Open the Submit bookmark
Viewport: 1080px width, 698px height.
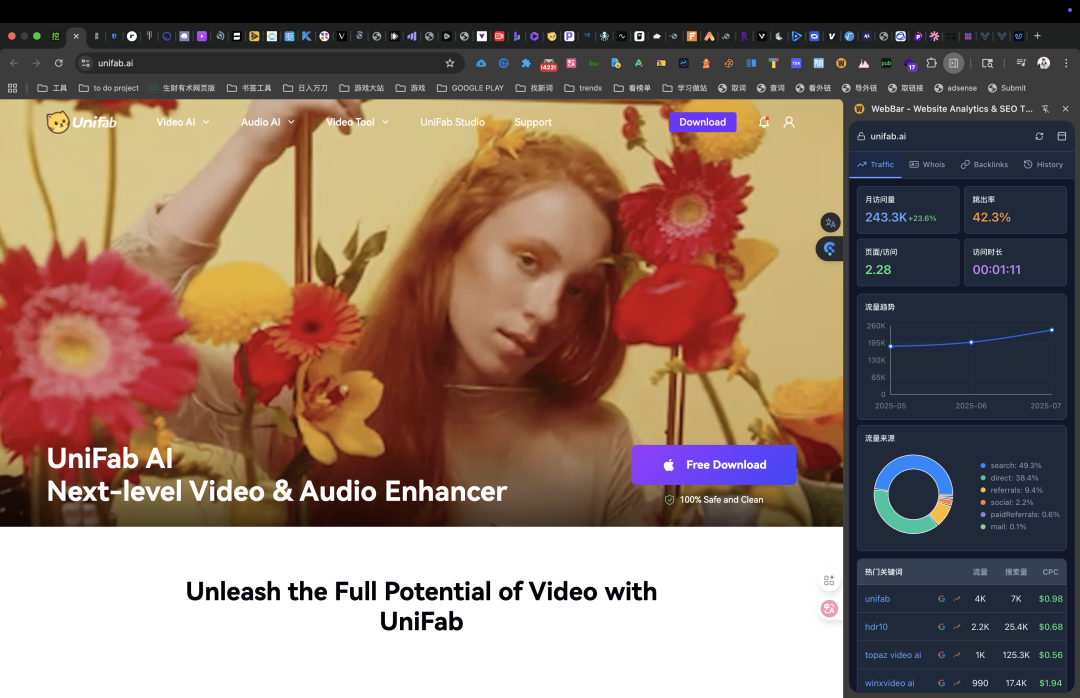[1007, 88]
